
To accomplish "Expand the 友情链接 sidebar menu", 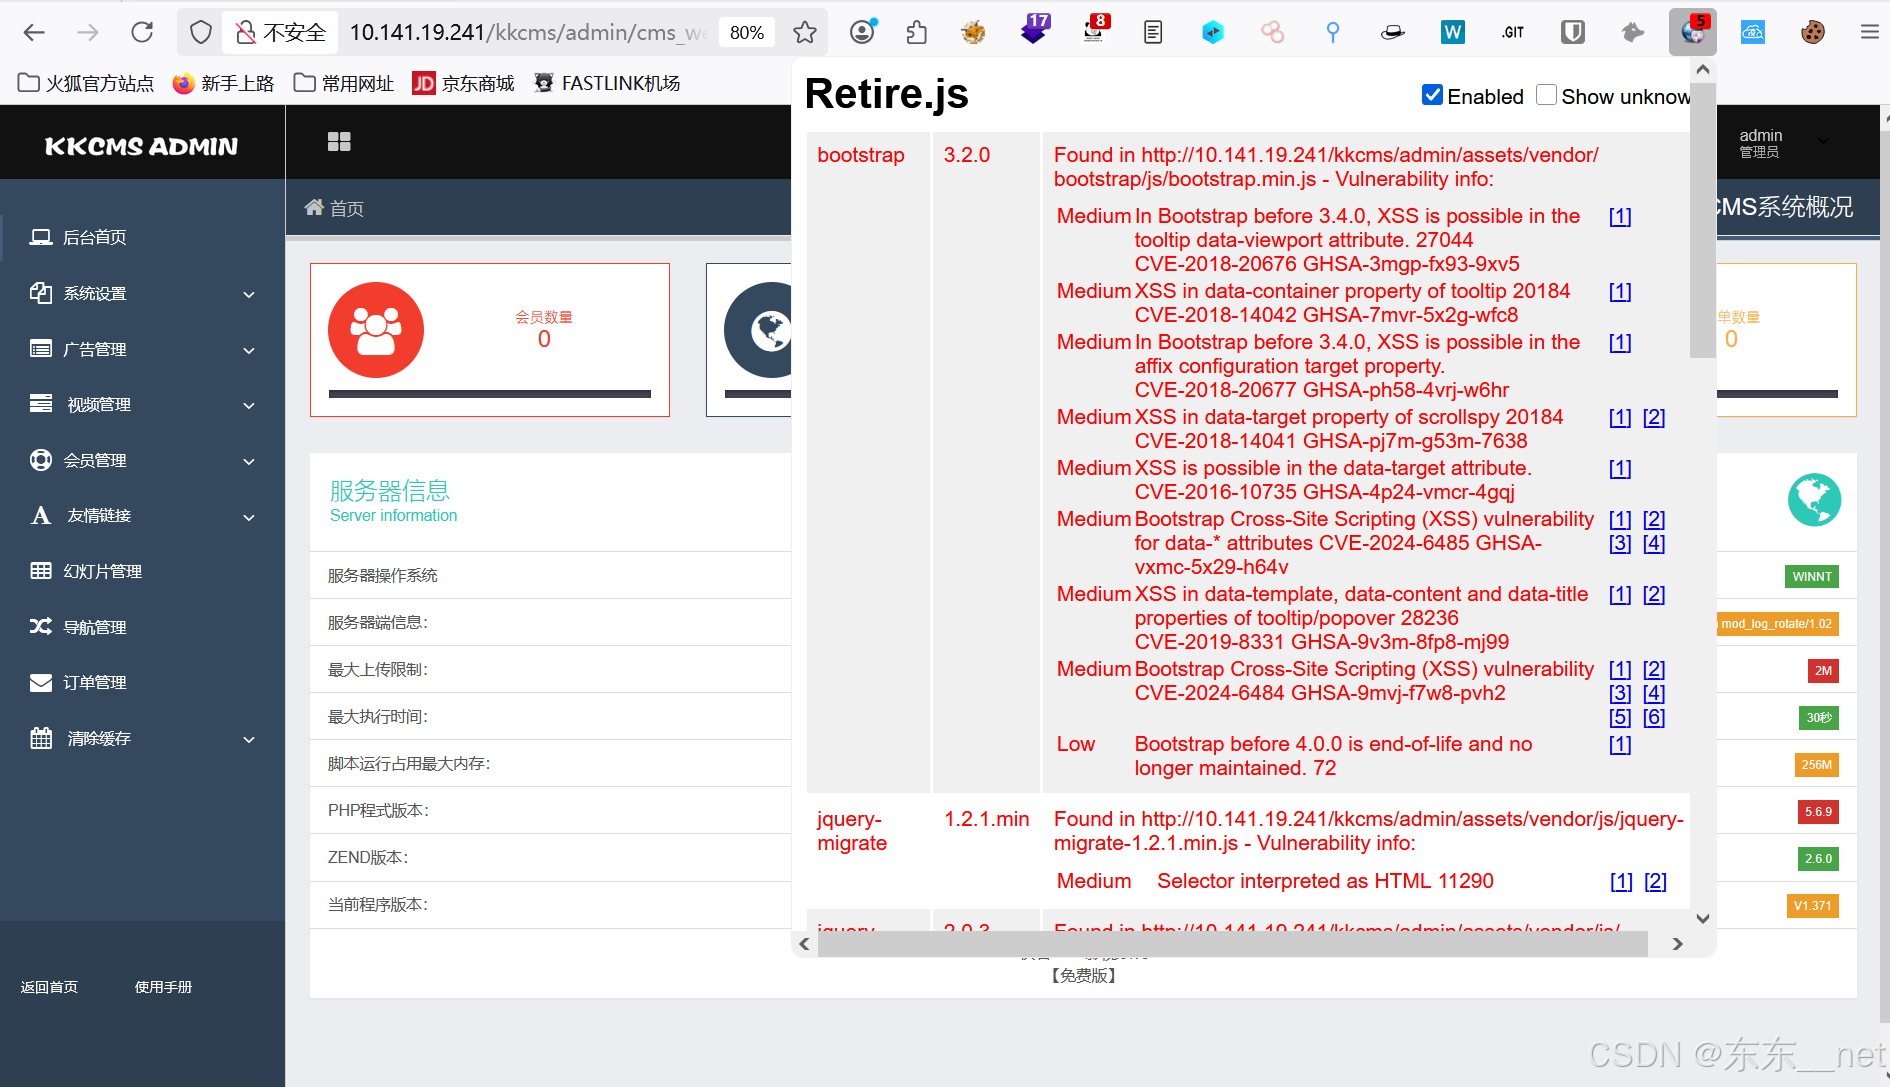I will tap(142, 515).
